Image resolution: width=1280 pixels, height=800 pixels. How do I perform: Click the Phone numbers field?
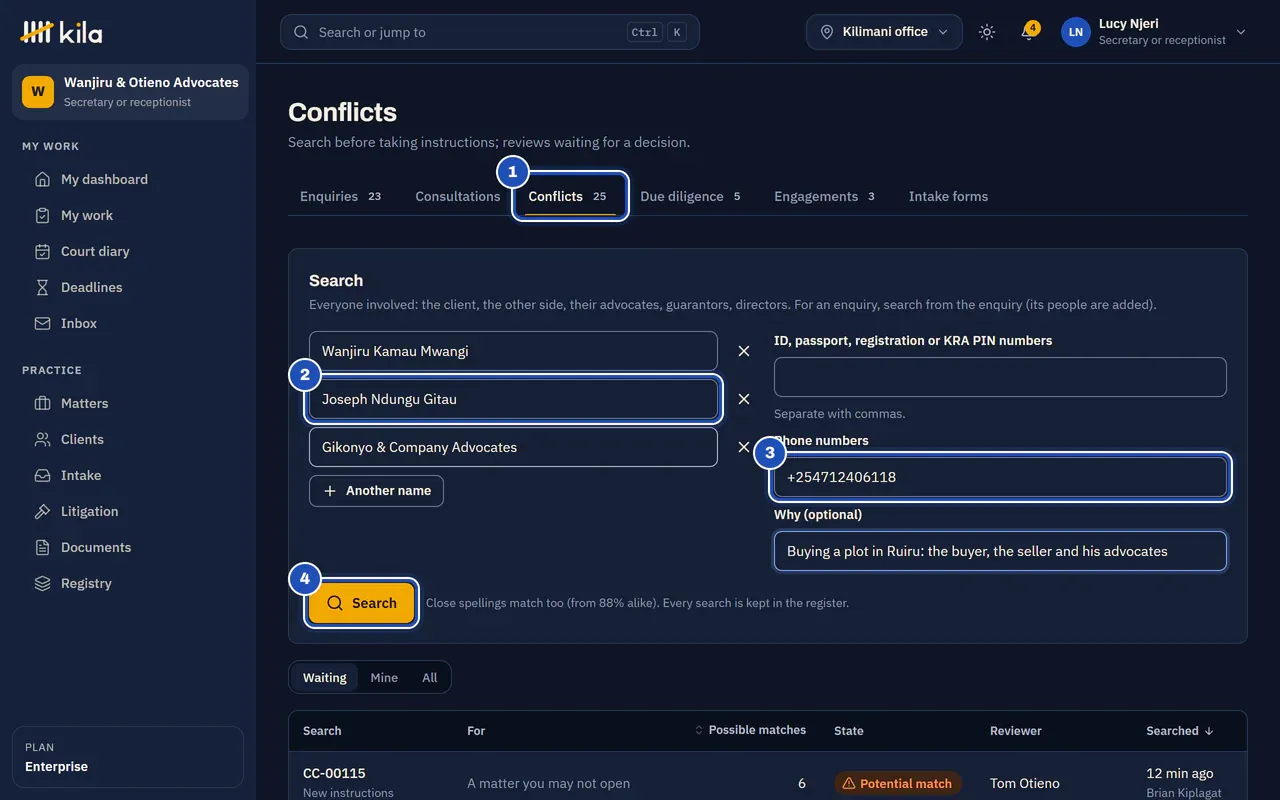point(1000,477)
